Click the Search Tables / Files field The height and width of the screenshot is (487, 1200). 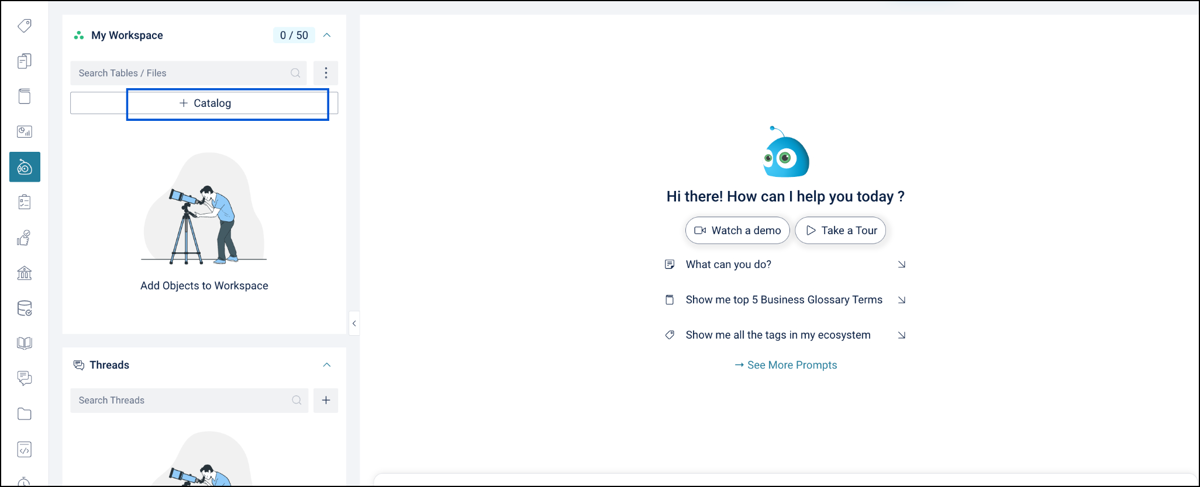coord(180,73)
